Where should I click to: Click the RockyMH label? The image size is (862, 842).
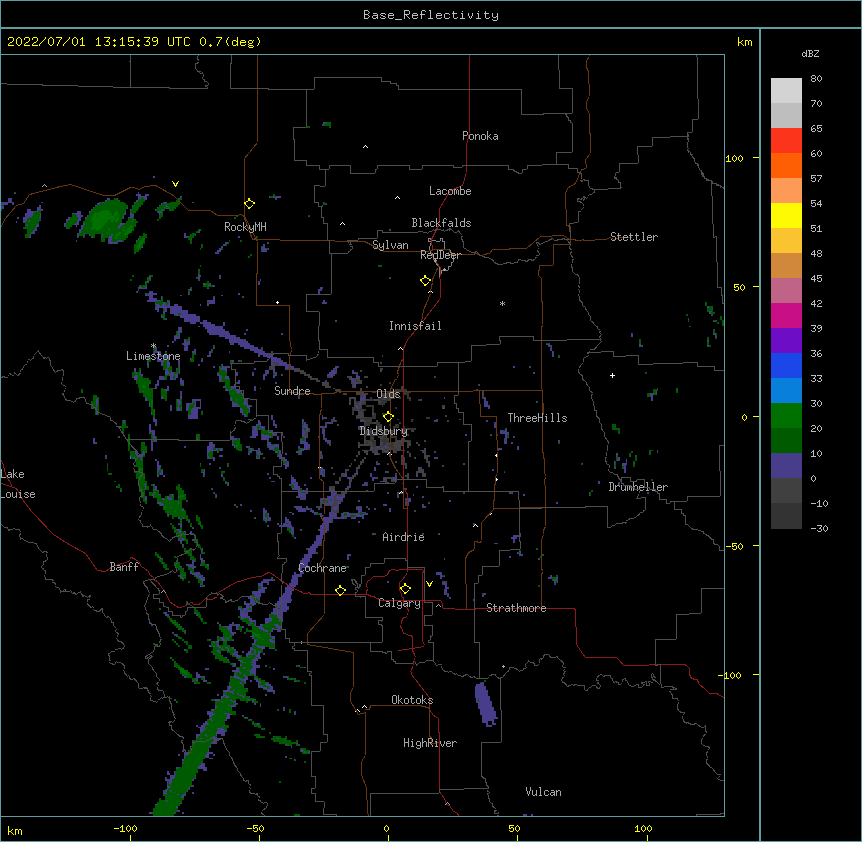tap(245, 227)
